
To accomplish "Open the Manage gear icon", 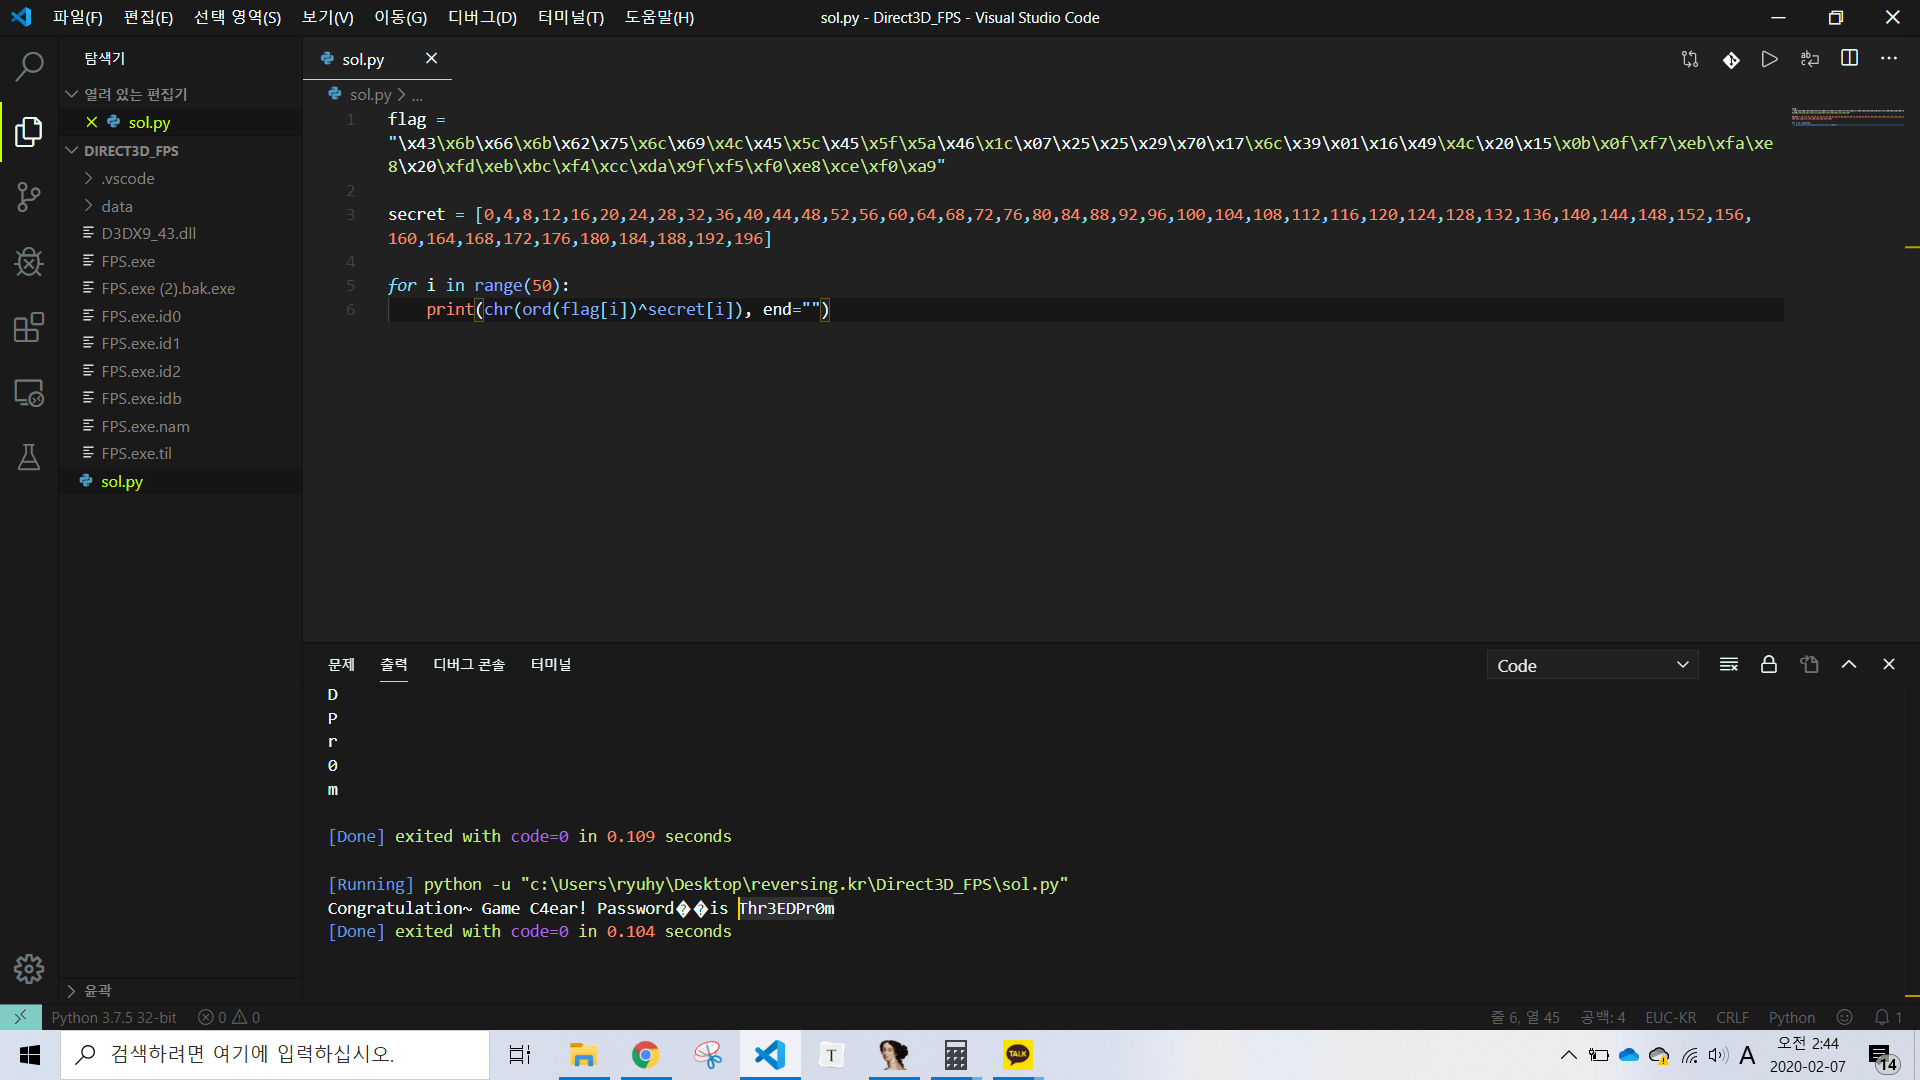I will coord(29,968).
